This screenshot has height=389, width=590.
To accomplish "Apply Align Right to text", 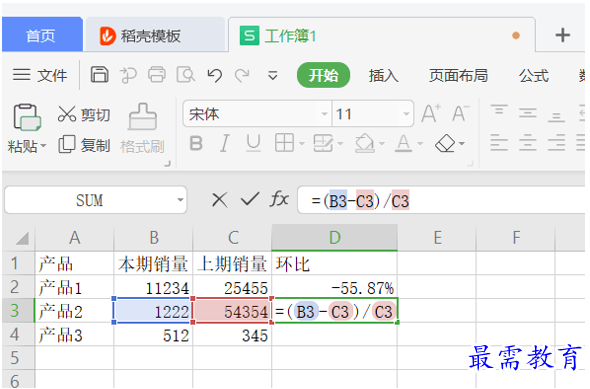I will [556, 143].
